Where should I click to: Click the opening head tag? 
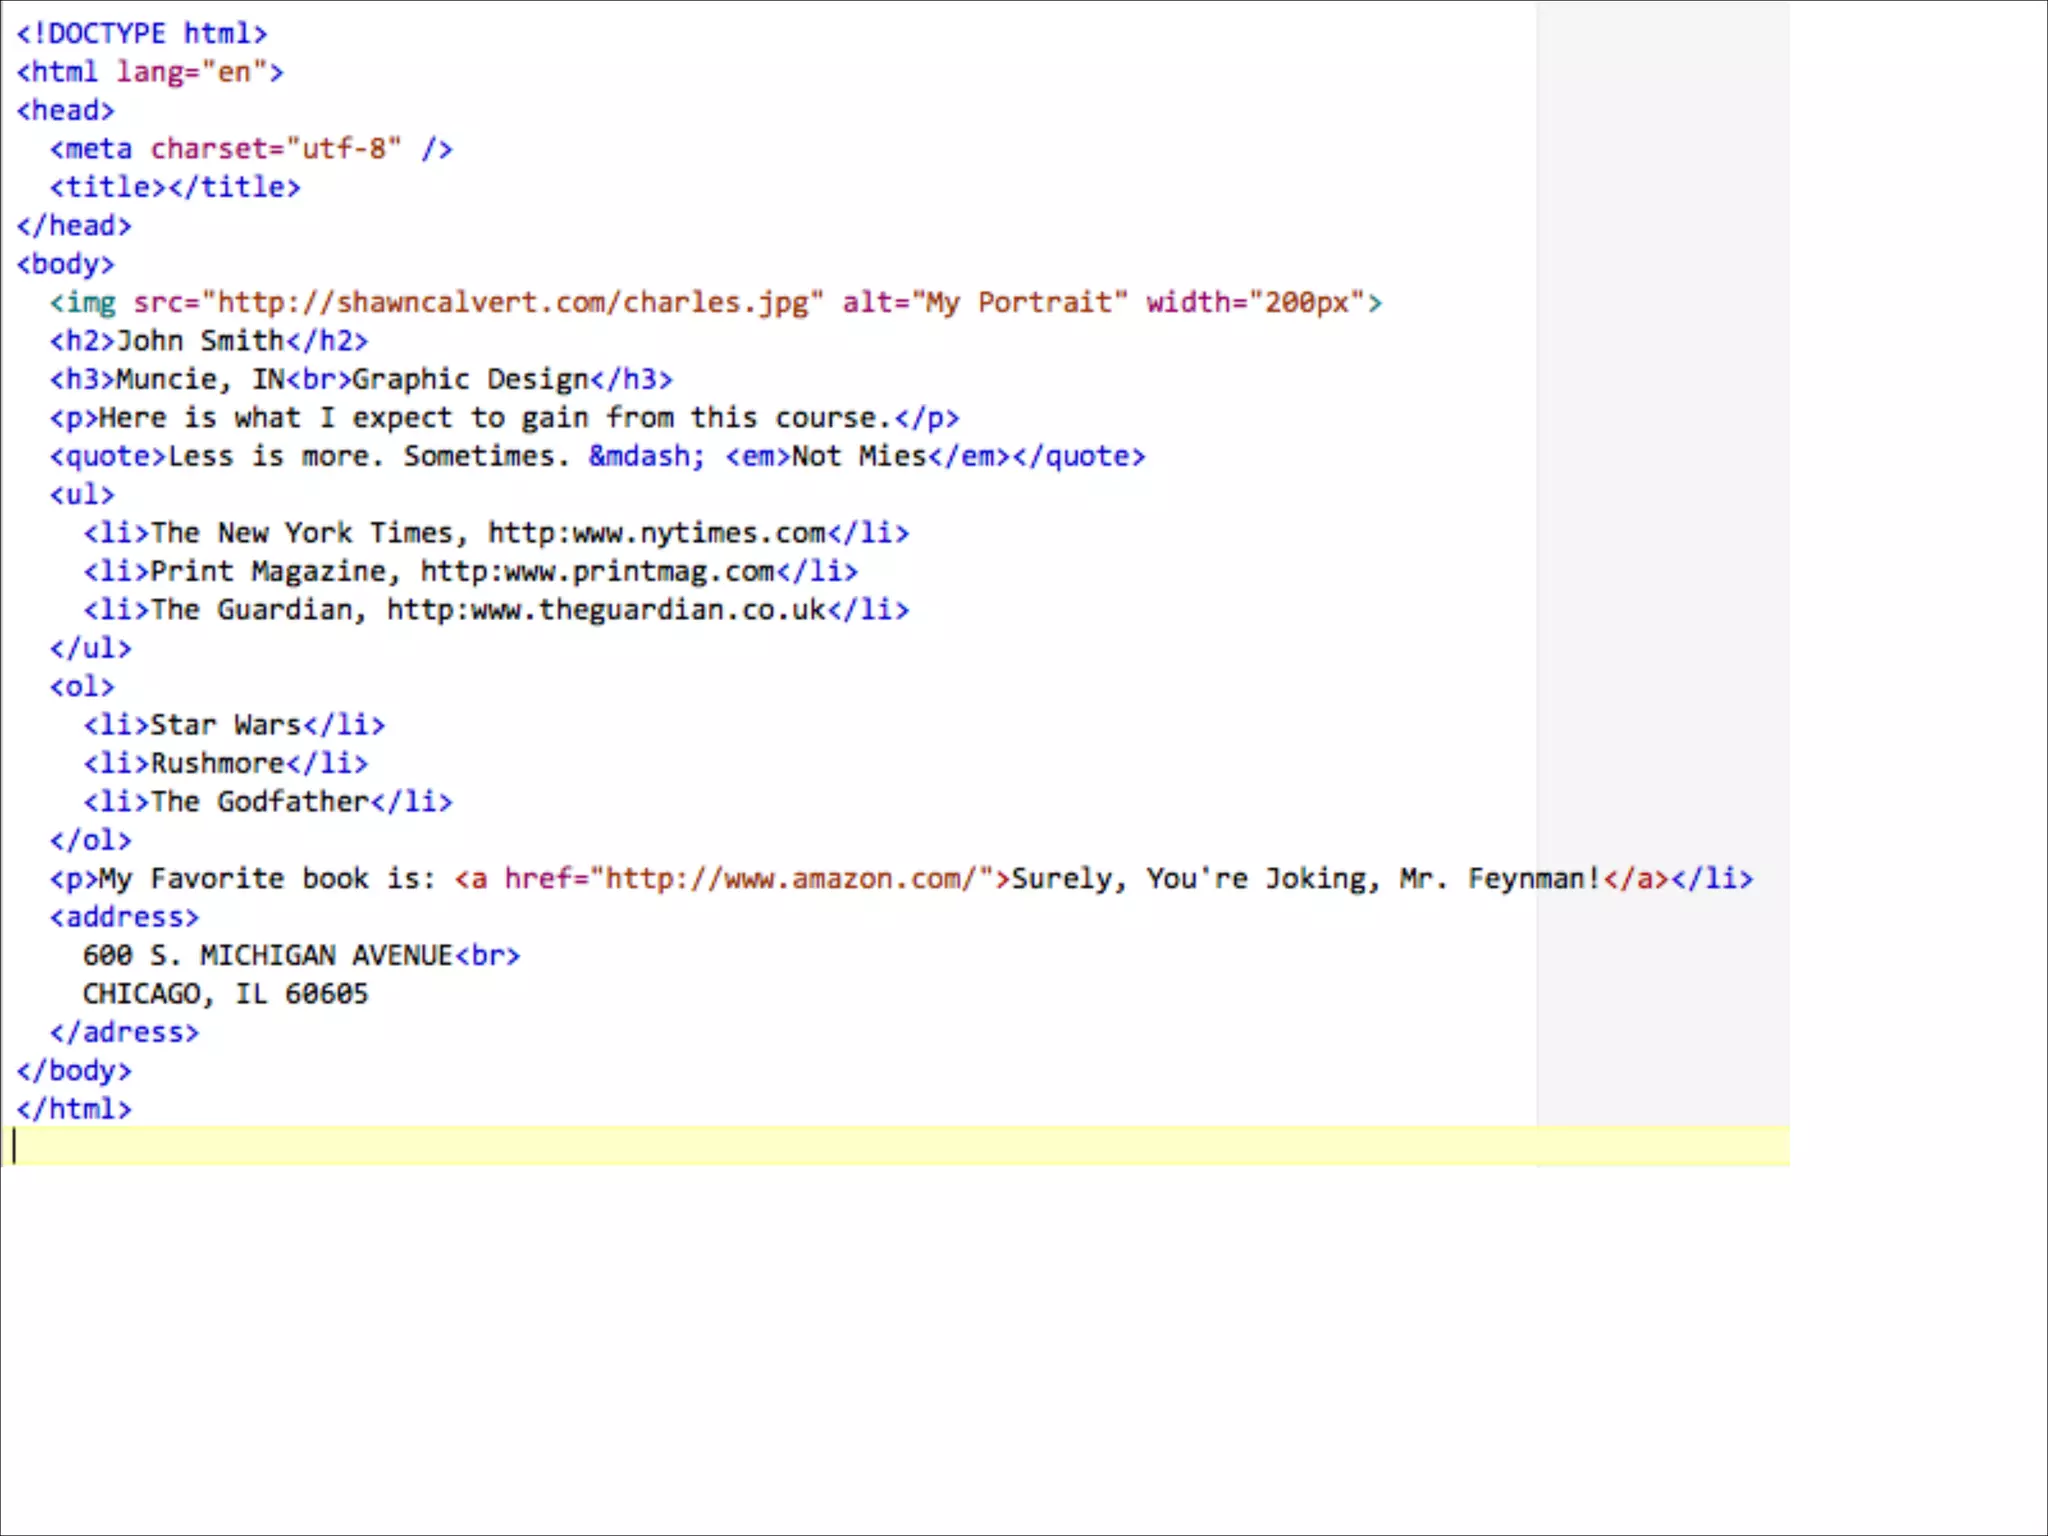click(x=66, y=110)
